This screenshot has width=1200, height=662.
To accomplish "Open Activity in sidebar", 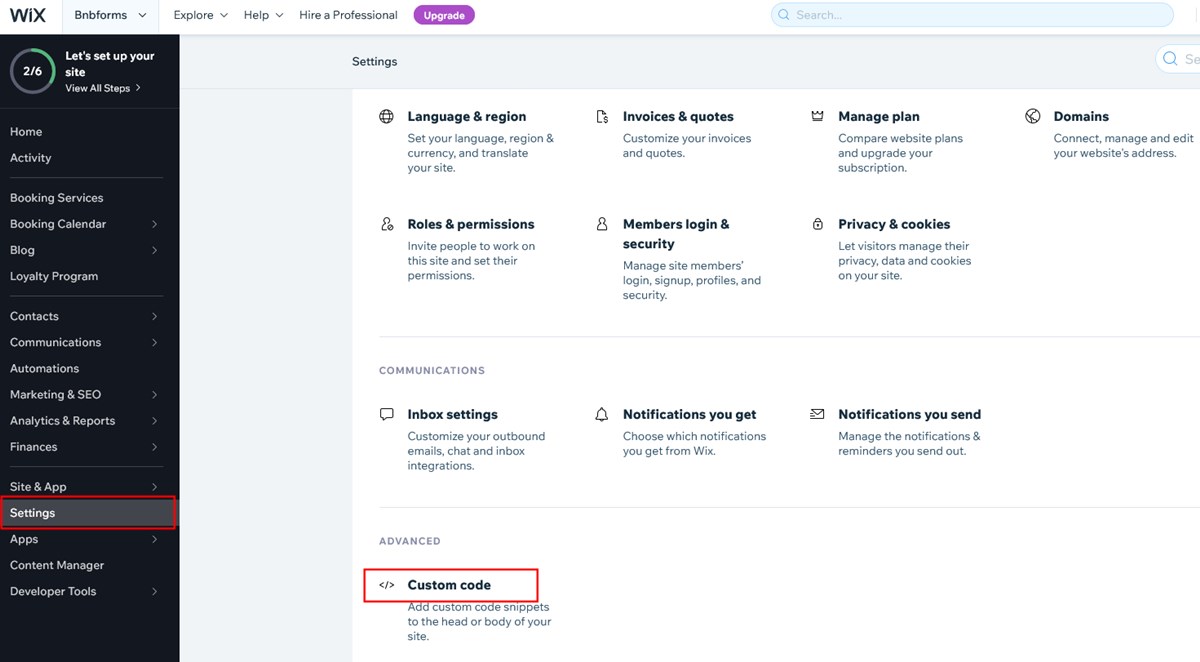I will click(30, 158).
